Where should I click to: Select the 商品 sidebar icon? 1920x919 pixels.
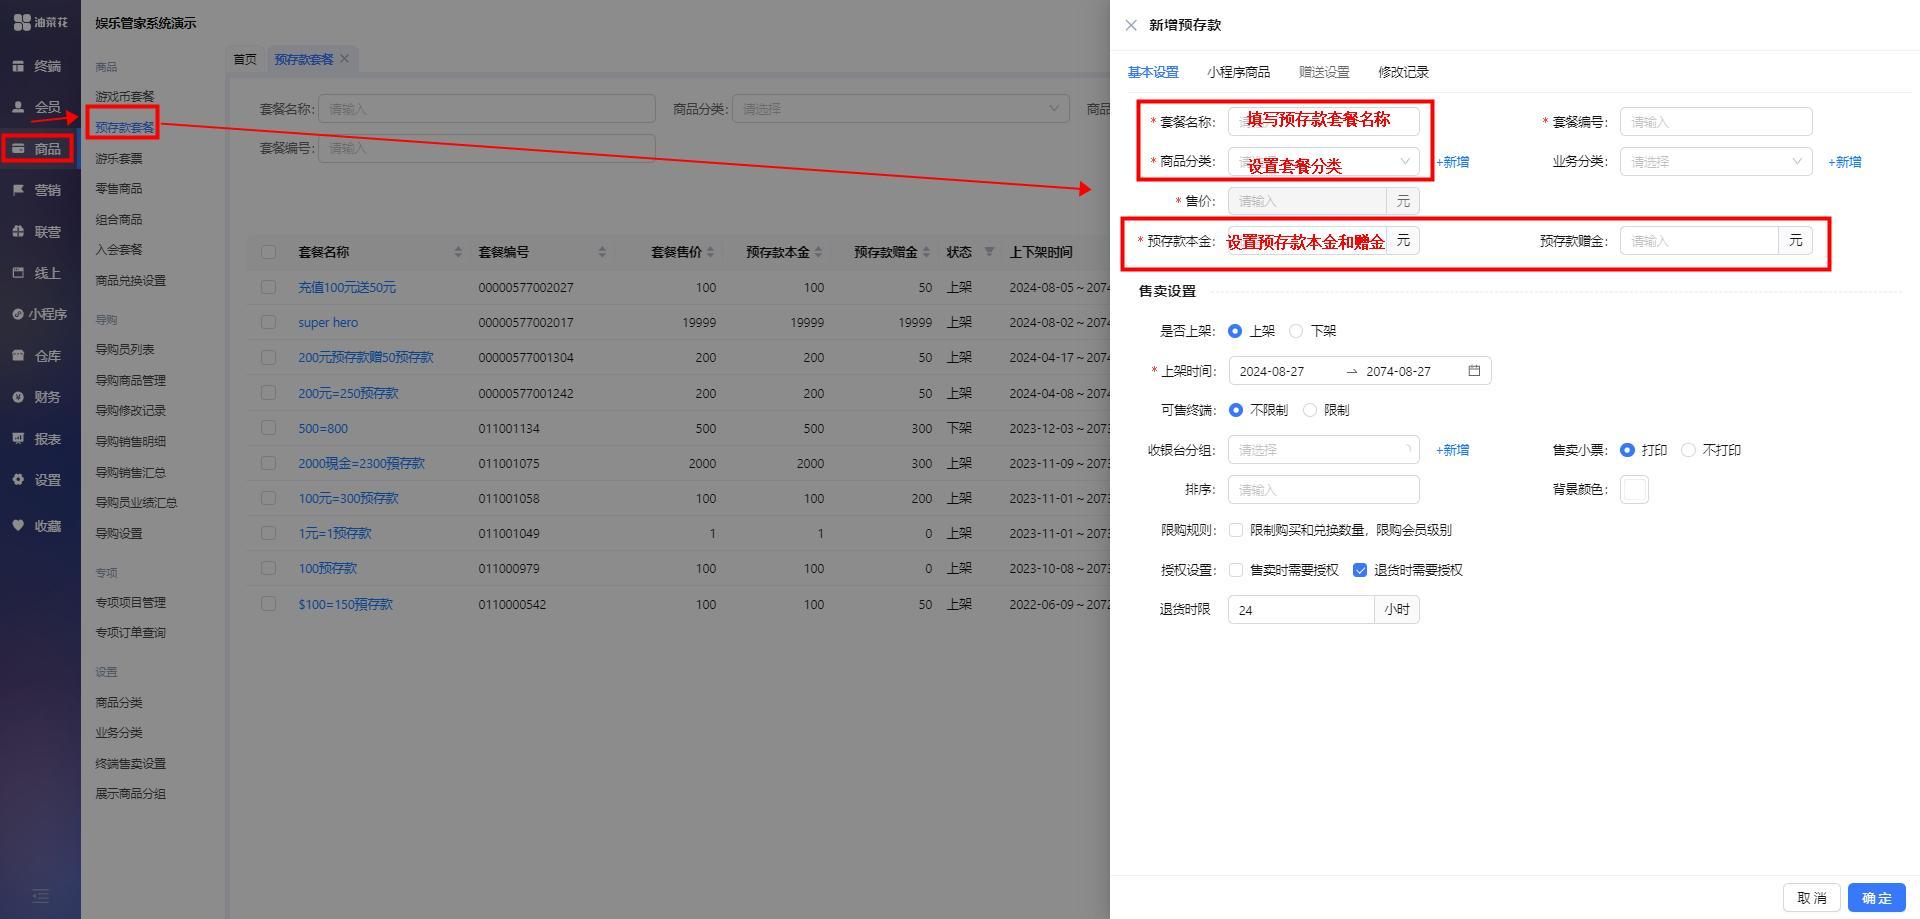pos(18,149)
